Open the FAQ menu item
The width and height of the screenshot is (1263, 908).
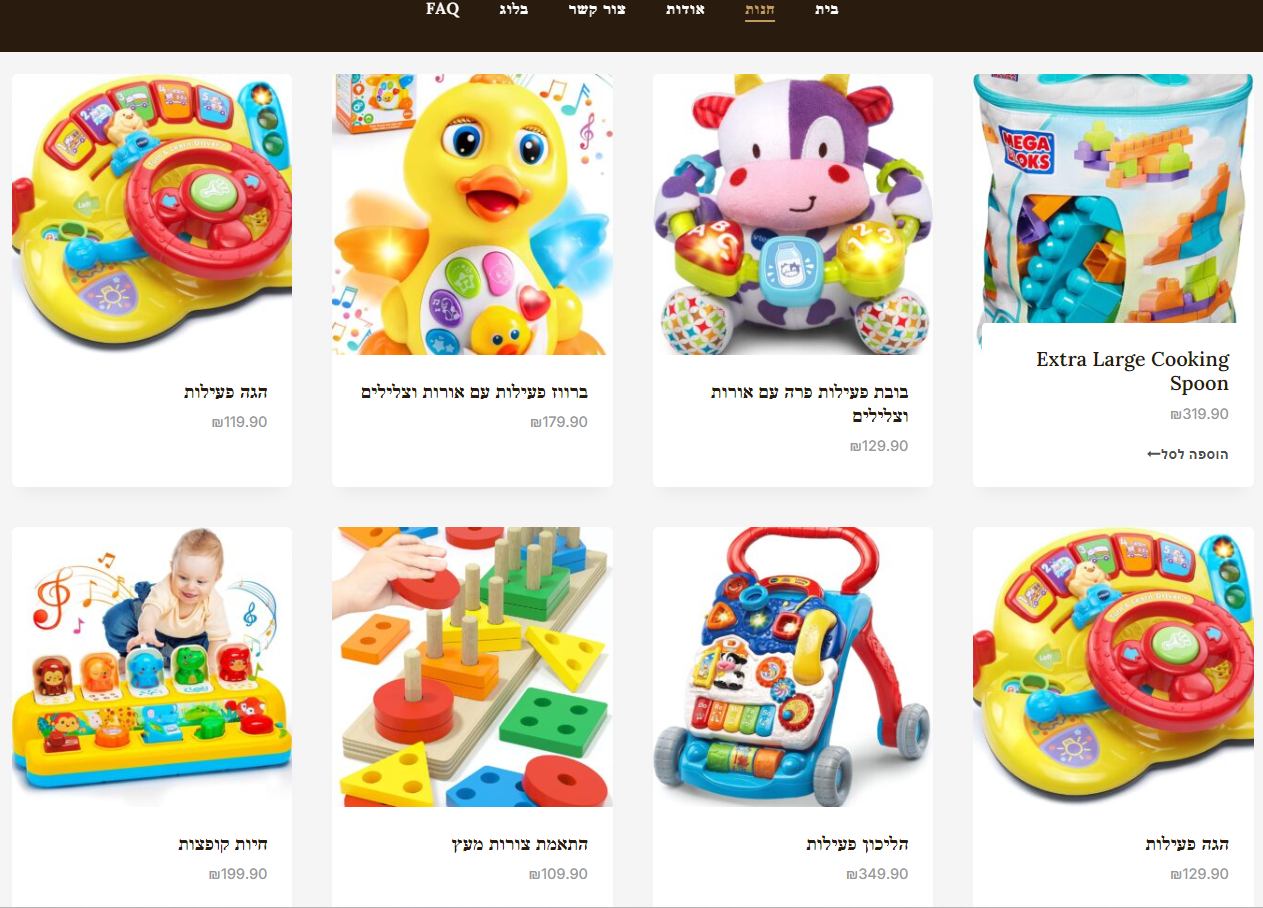pyautogui.click(x=443, y=9)
